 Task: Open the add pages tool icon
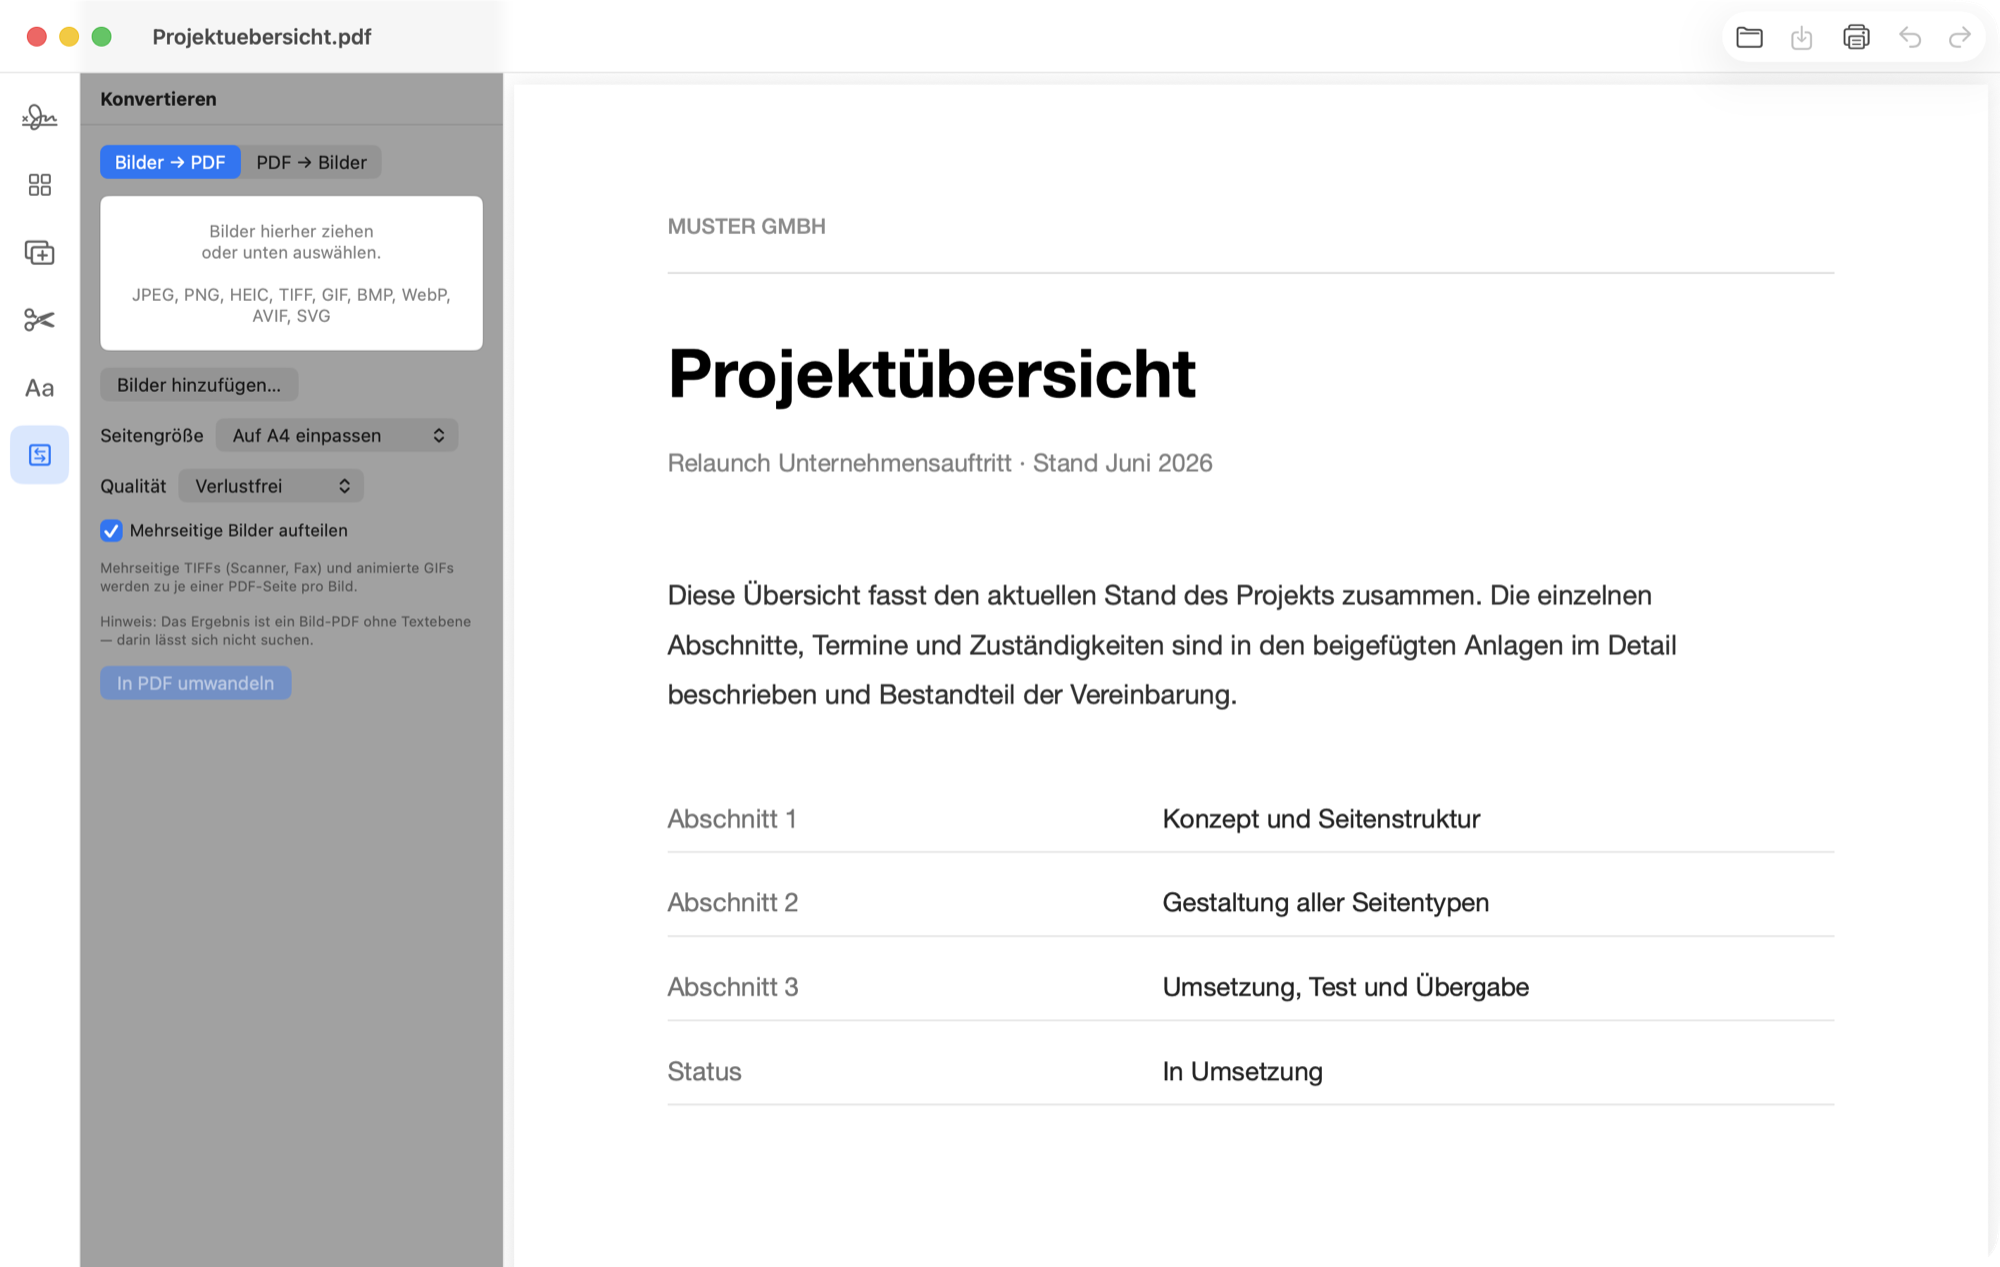click(39, 253)
